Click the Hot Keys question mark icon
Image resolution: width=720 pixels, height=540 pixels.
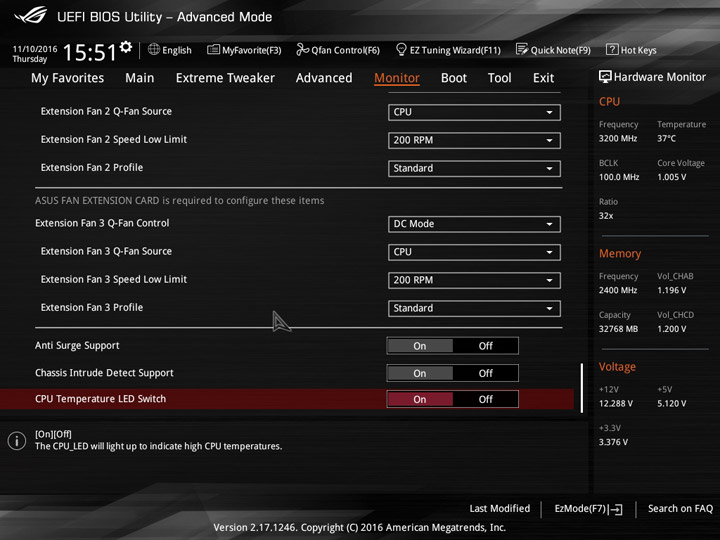(612, 49)
